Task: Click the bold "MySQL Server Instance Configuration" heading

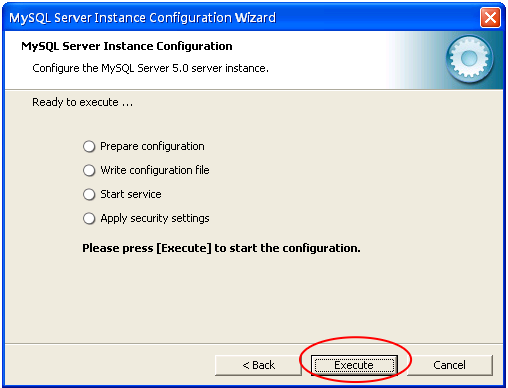Action: pos(127,46)
